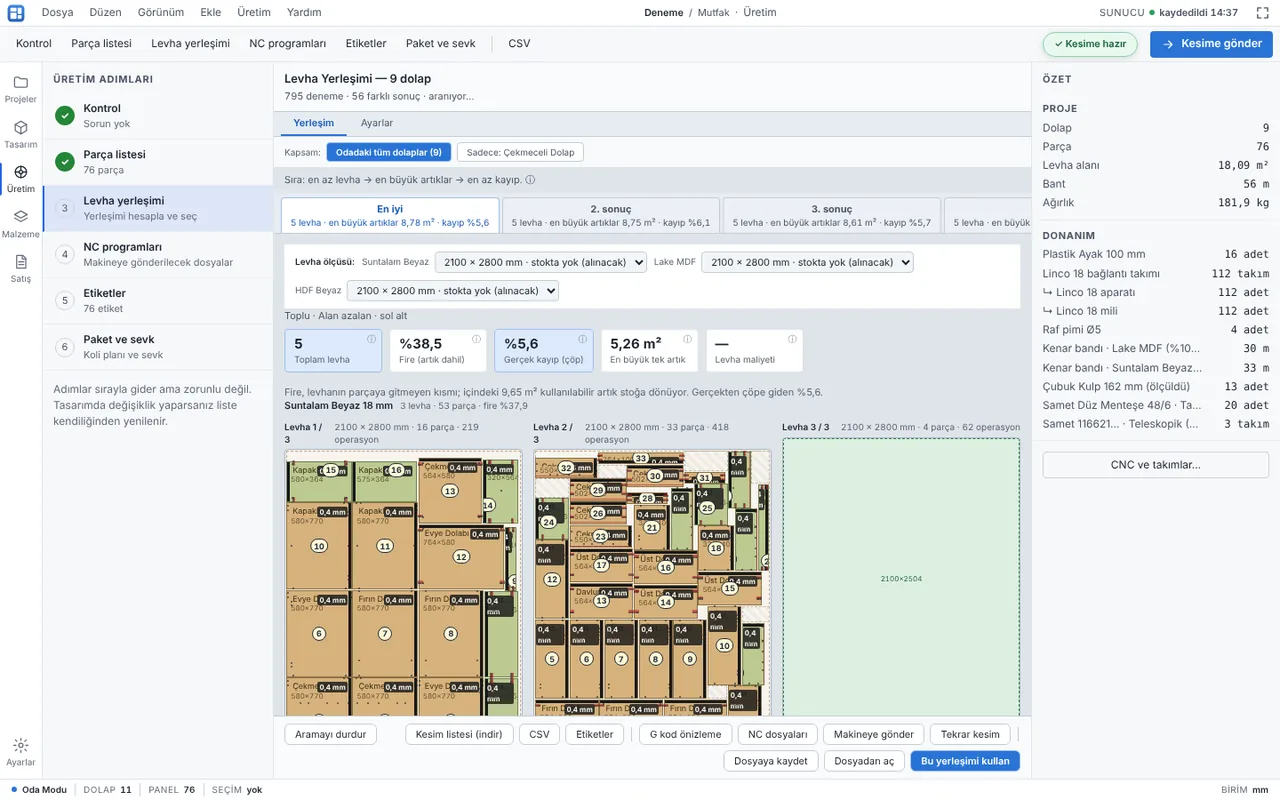Show info for En büyük tek artık

[x=687, y=339]
